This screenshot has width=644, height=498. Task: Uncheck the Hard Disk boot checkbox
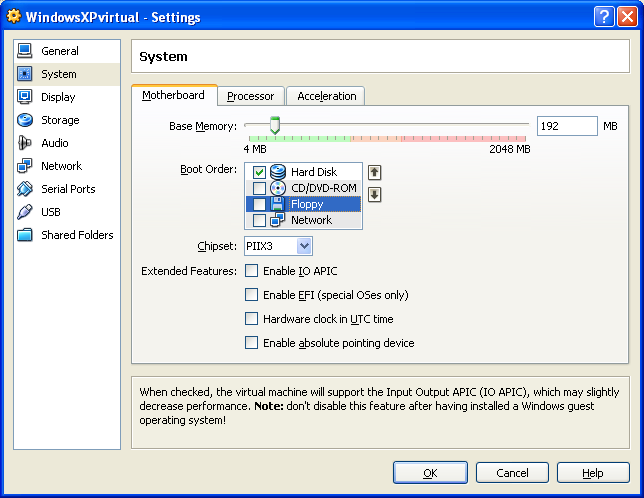tap(259, 172)
